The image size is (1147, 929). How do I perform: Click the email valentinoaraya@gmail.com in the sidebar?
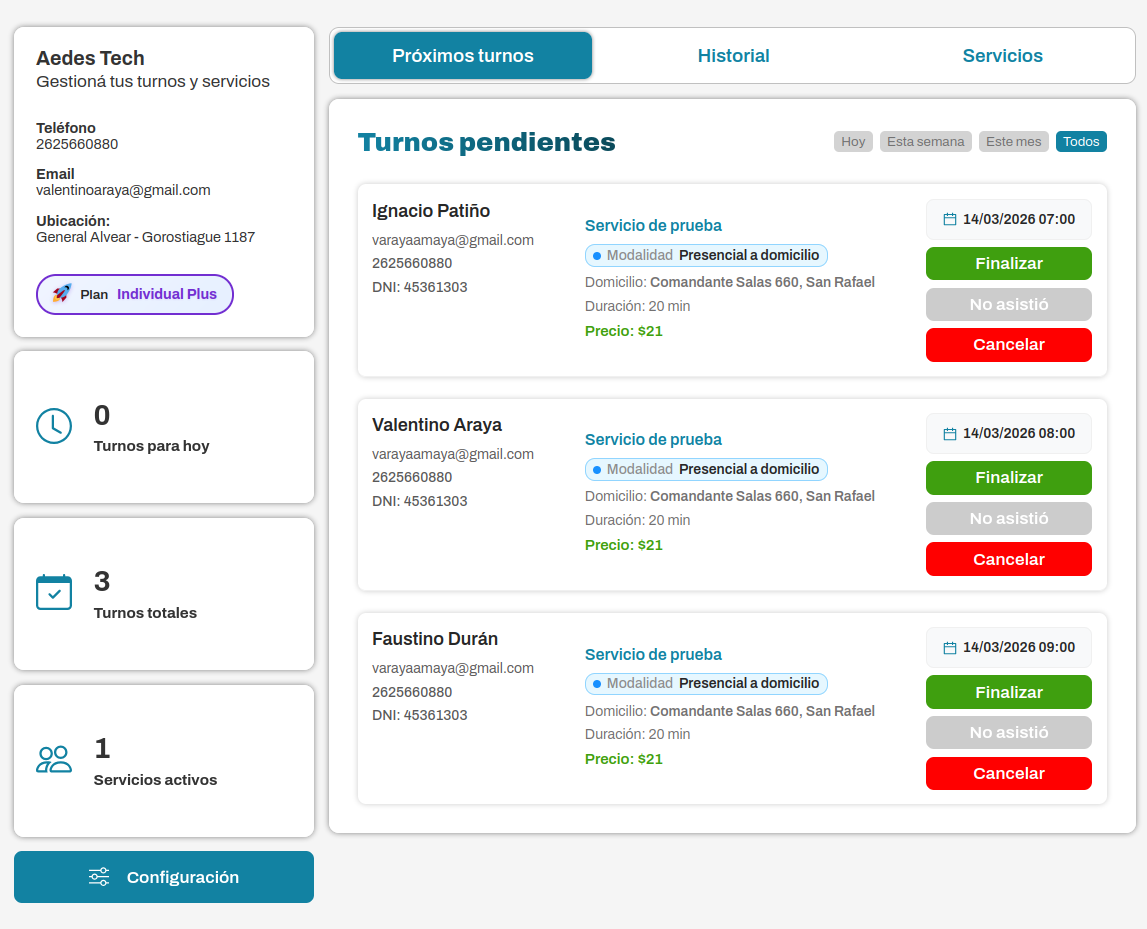[x=123, y=190]
